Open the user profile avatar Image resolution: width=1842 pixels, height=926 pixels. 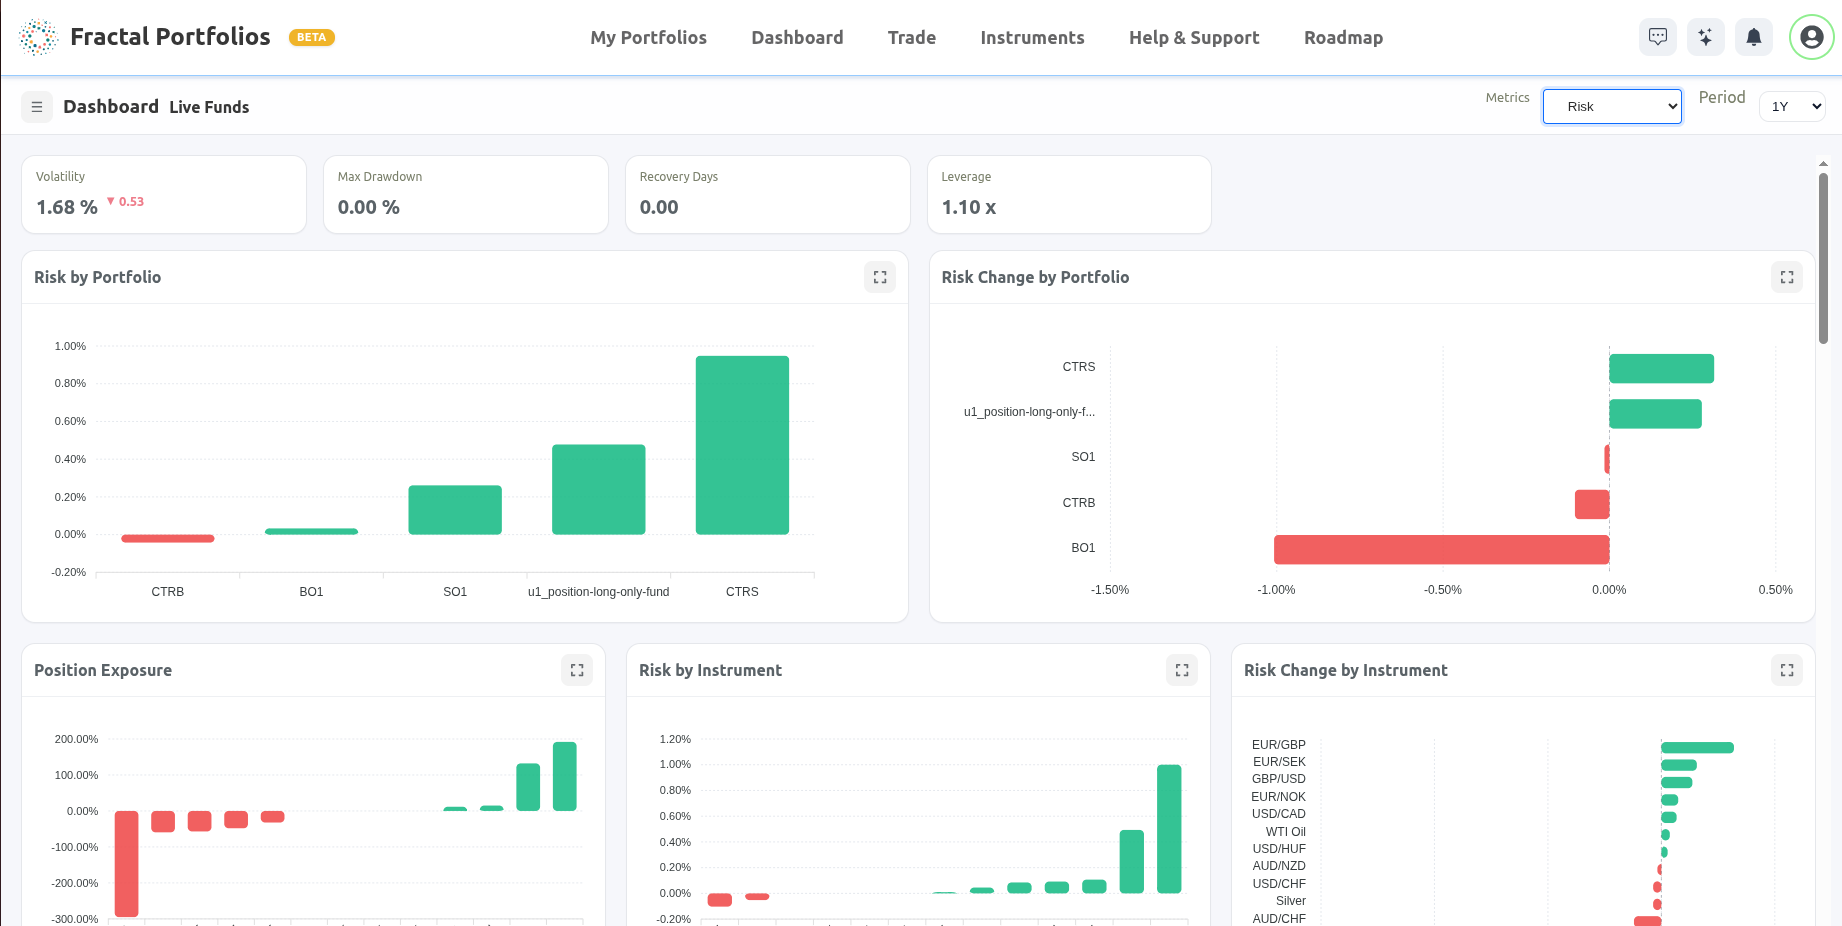tap(1811, 37)
